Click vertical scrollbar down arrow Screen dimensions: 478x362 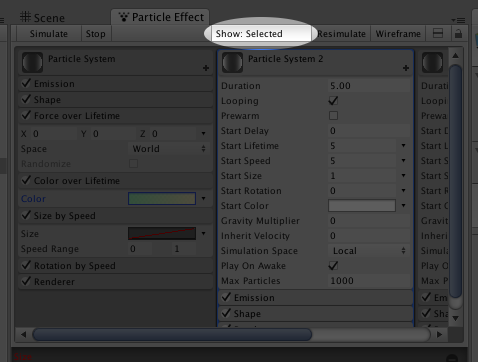455,319
